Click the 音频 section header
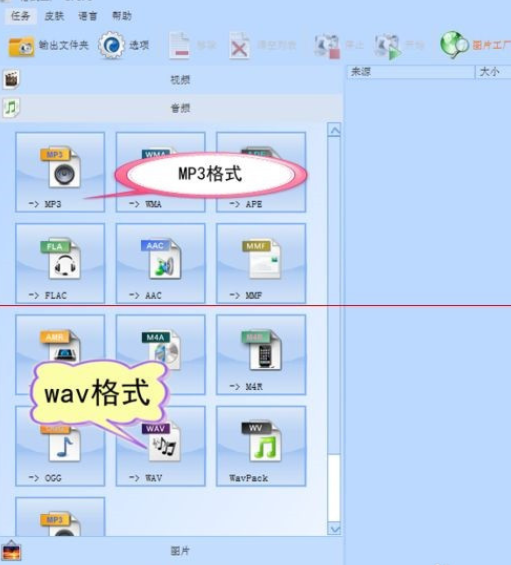The width and height of the screenshot is (511, 565). click(172, 108)
